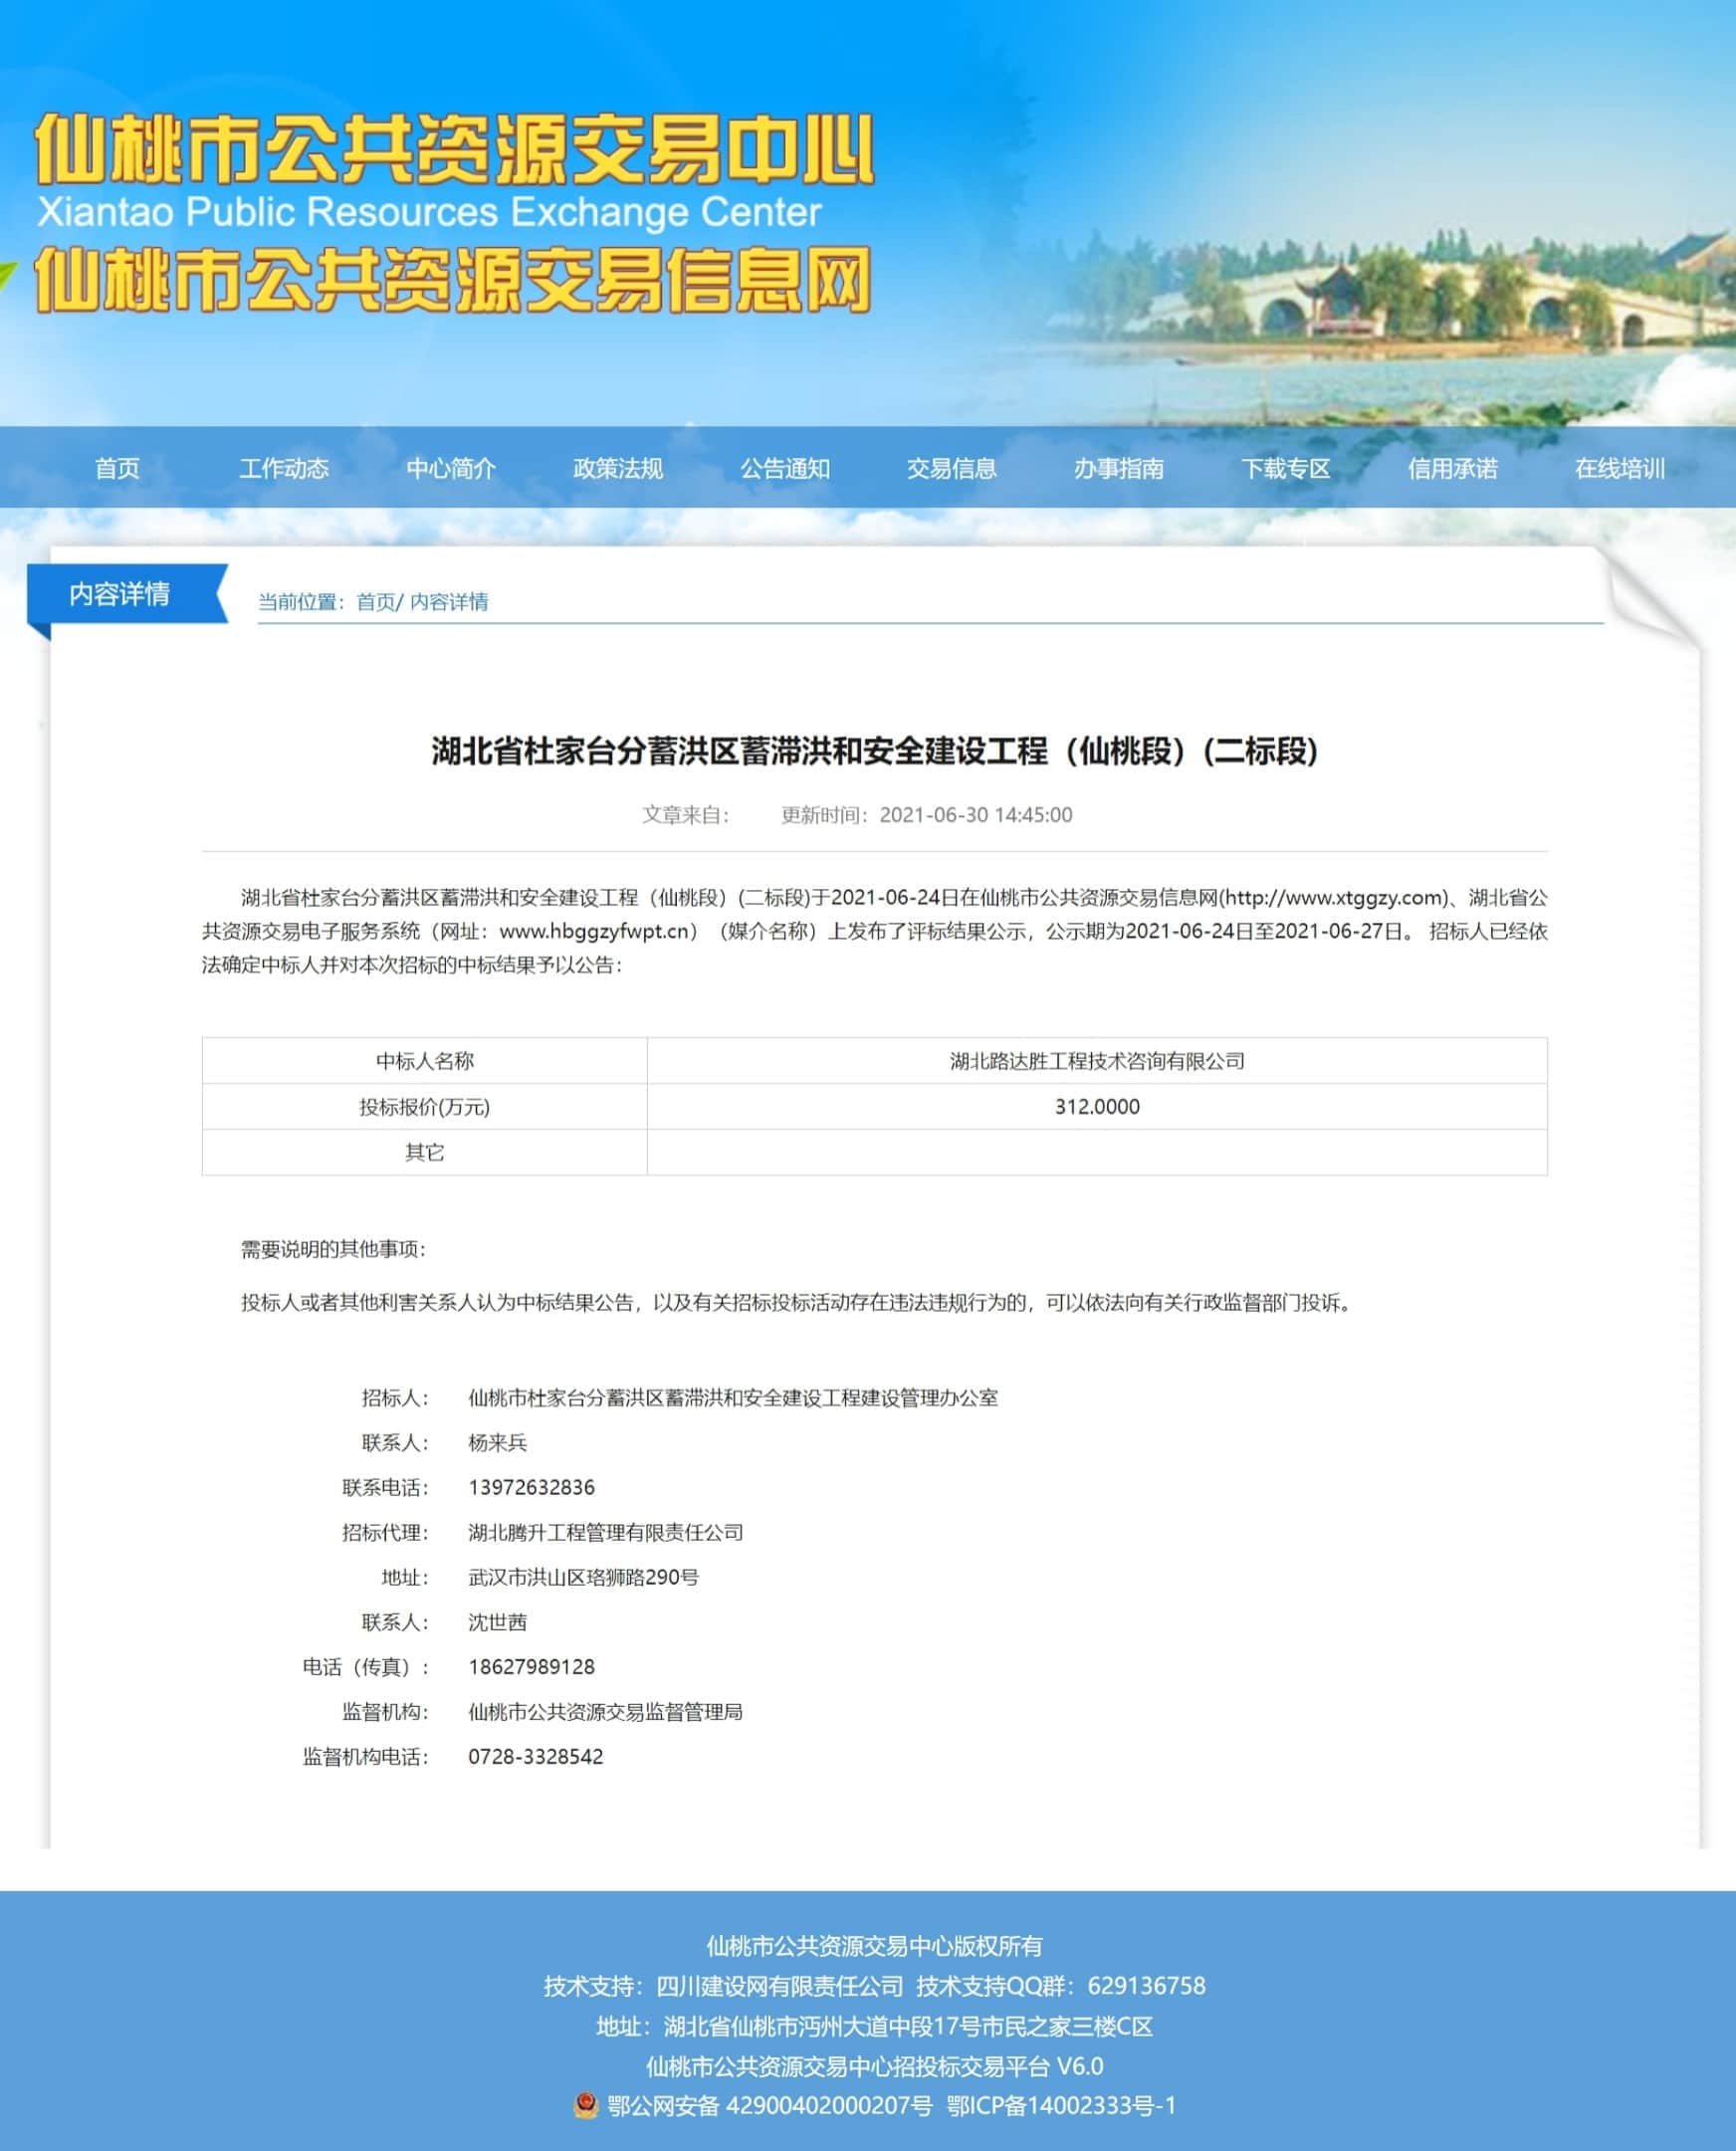
Task: Go to 工作动态 in the navigation bar
Action: click(284, 468)
